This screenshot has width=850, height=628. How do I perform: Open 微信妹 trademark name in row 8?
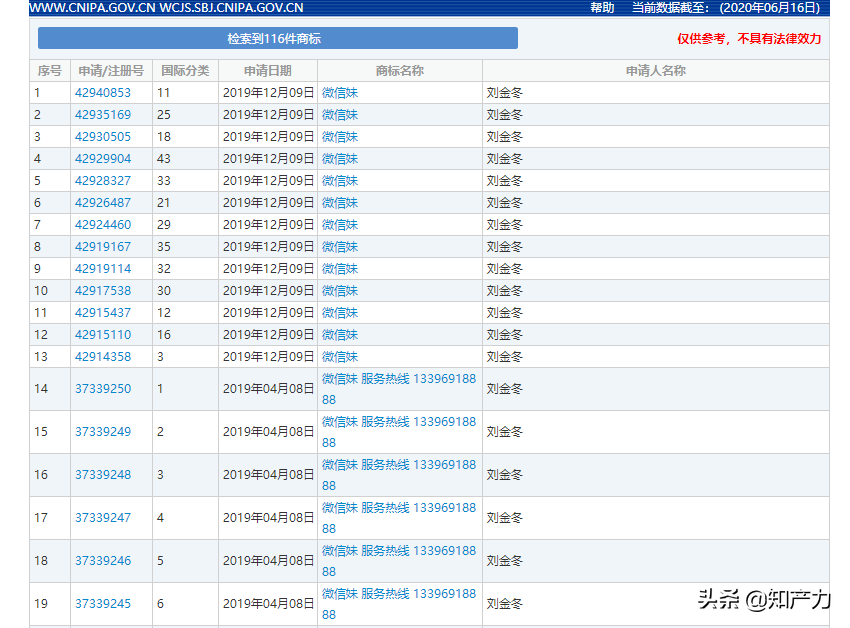tap(340, 247)
